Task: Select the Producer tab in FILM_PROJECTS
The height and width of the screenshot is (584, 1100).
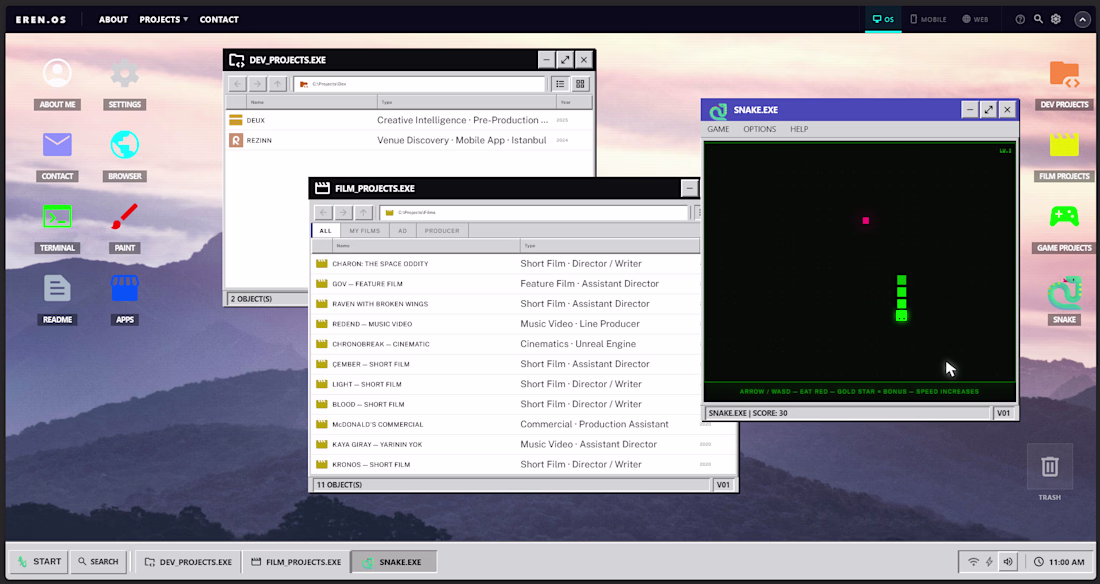Action: [x=442, y=231]
